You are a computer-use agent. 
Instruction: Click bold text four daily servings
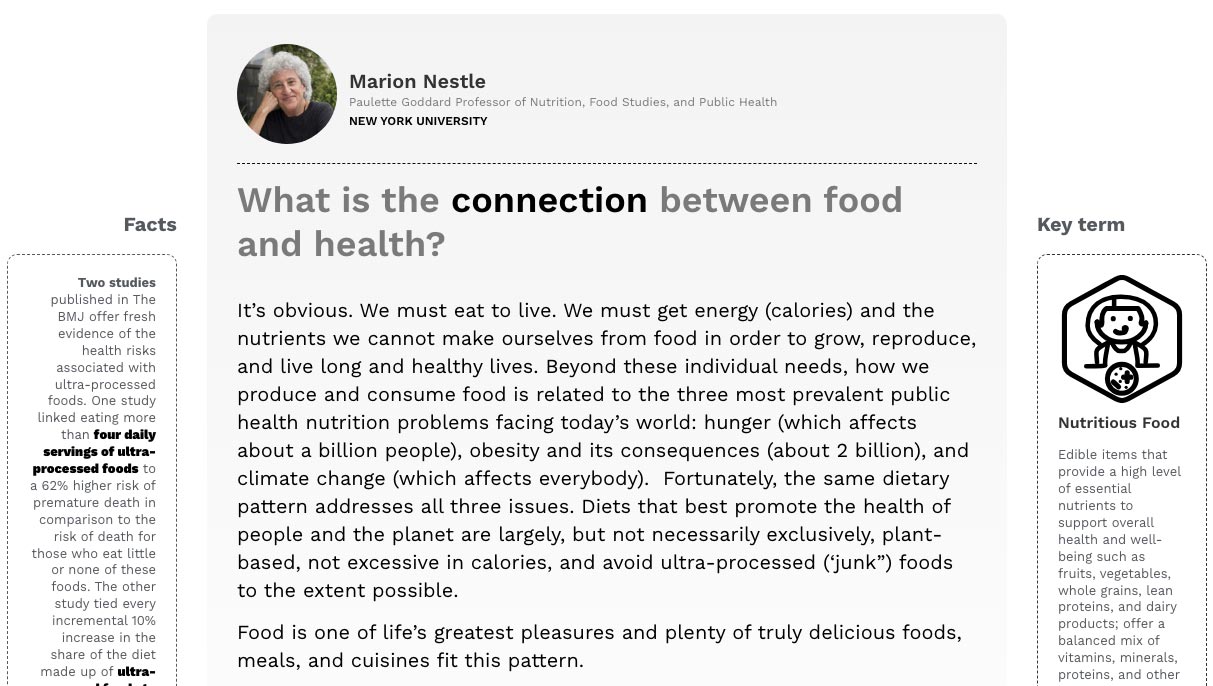[x=124, y=435]
